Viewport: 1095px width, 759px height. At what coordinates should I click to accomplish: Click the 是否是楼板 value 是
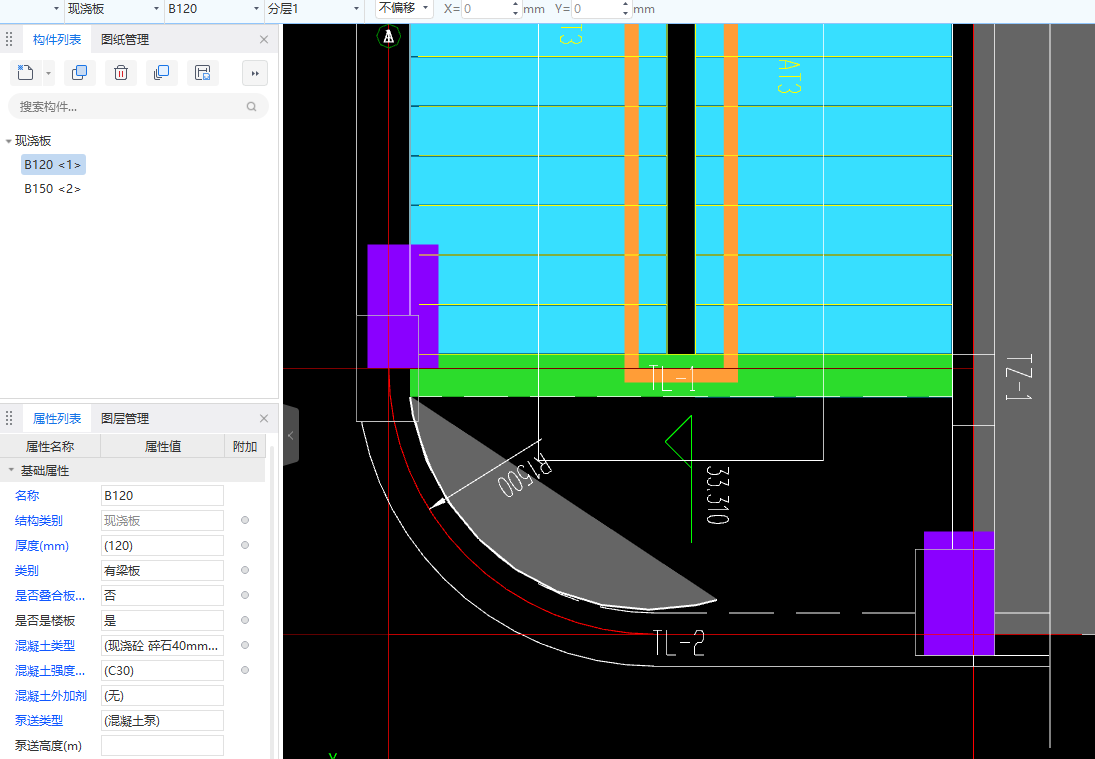[162, 621]
